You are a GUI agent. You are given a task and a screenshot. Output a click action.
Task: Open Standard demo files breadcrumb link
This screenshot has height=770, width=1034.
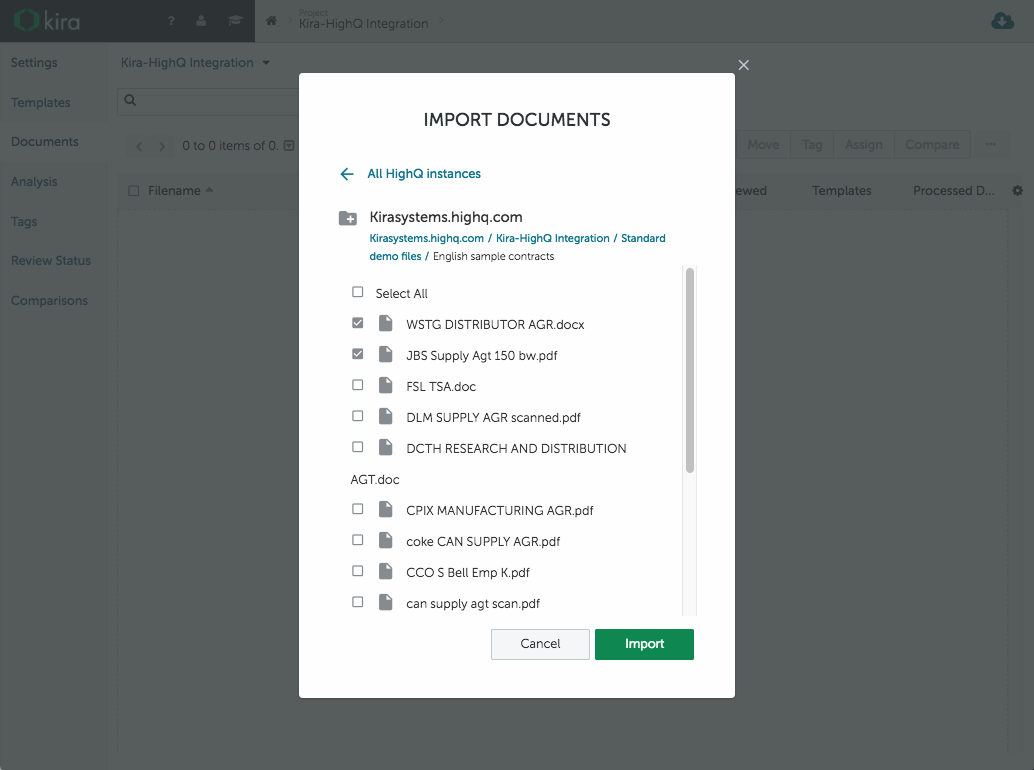pyautogui.click(x=517, y=247)
